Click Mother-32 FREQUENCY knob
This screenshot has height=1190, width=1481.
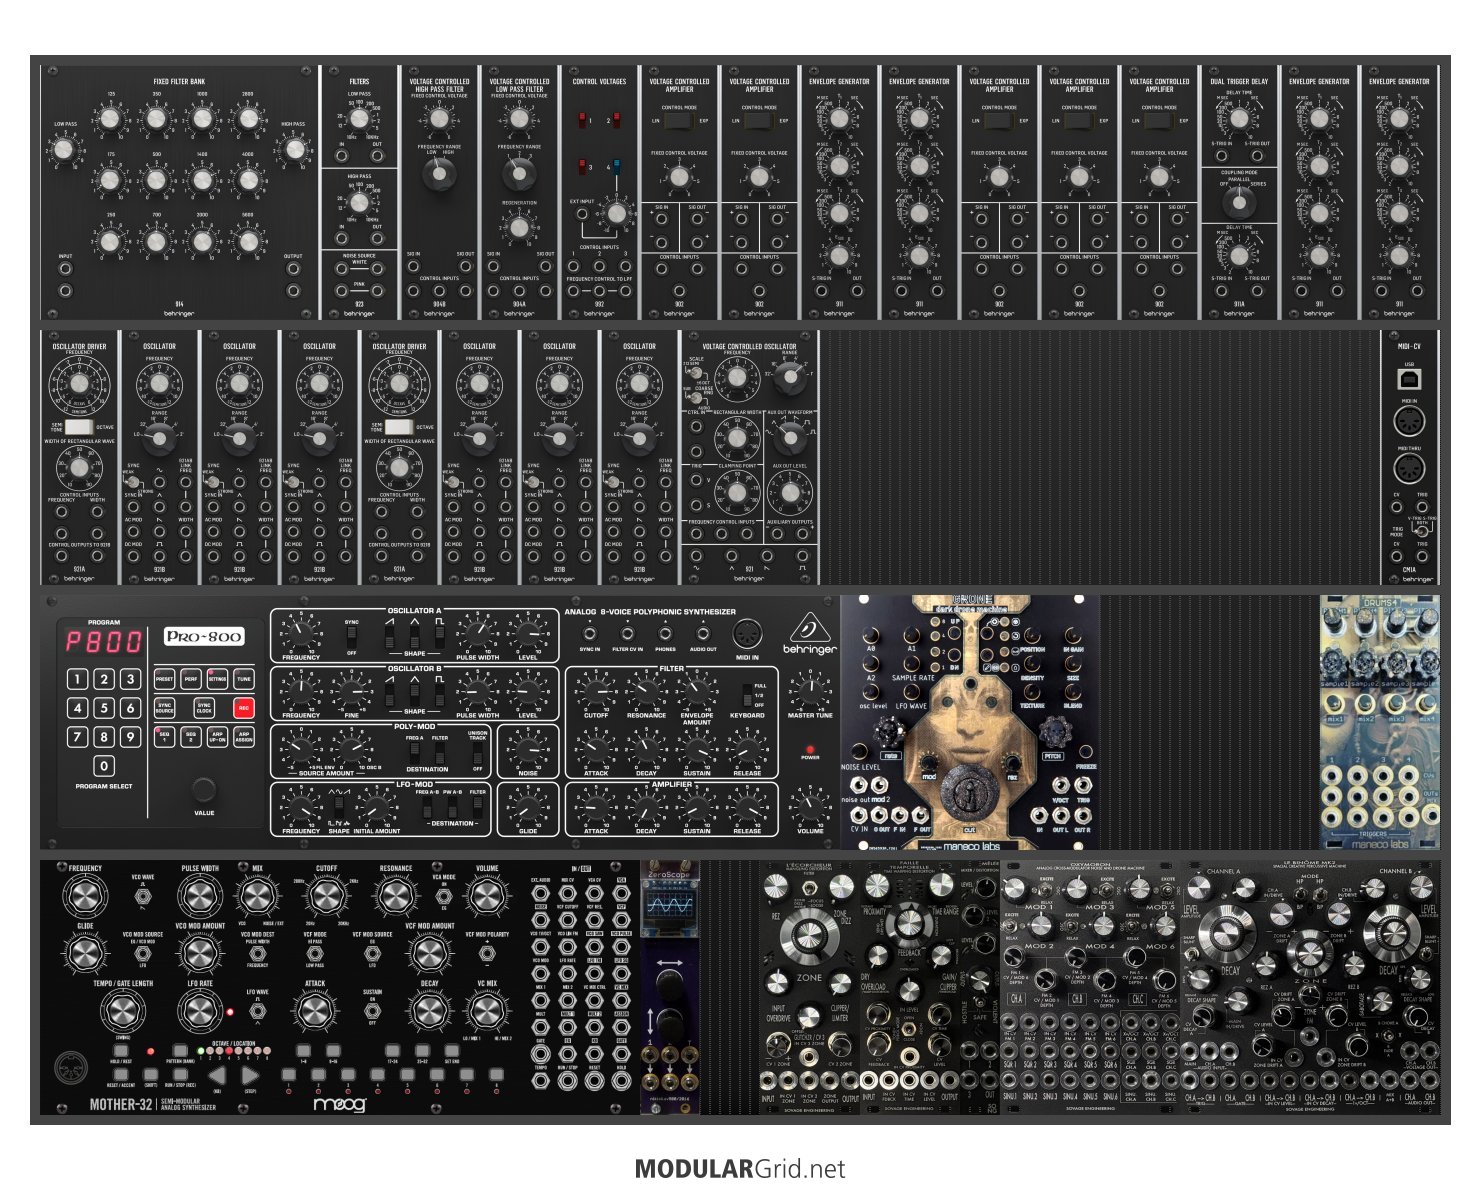tap(85, 894)
